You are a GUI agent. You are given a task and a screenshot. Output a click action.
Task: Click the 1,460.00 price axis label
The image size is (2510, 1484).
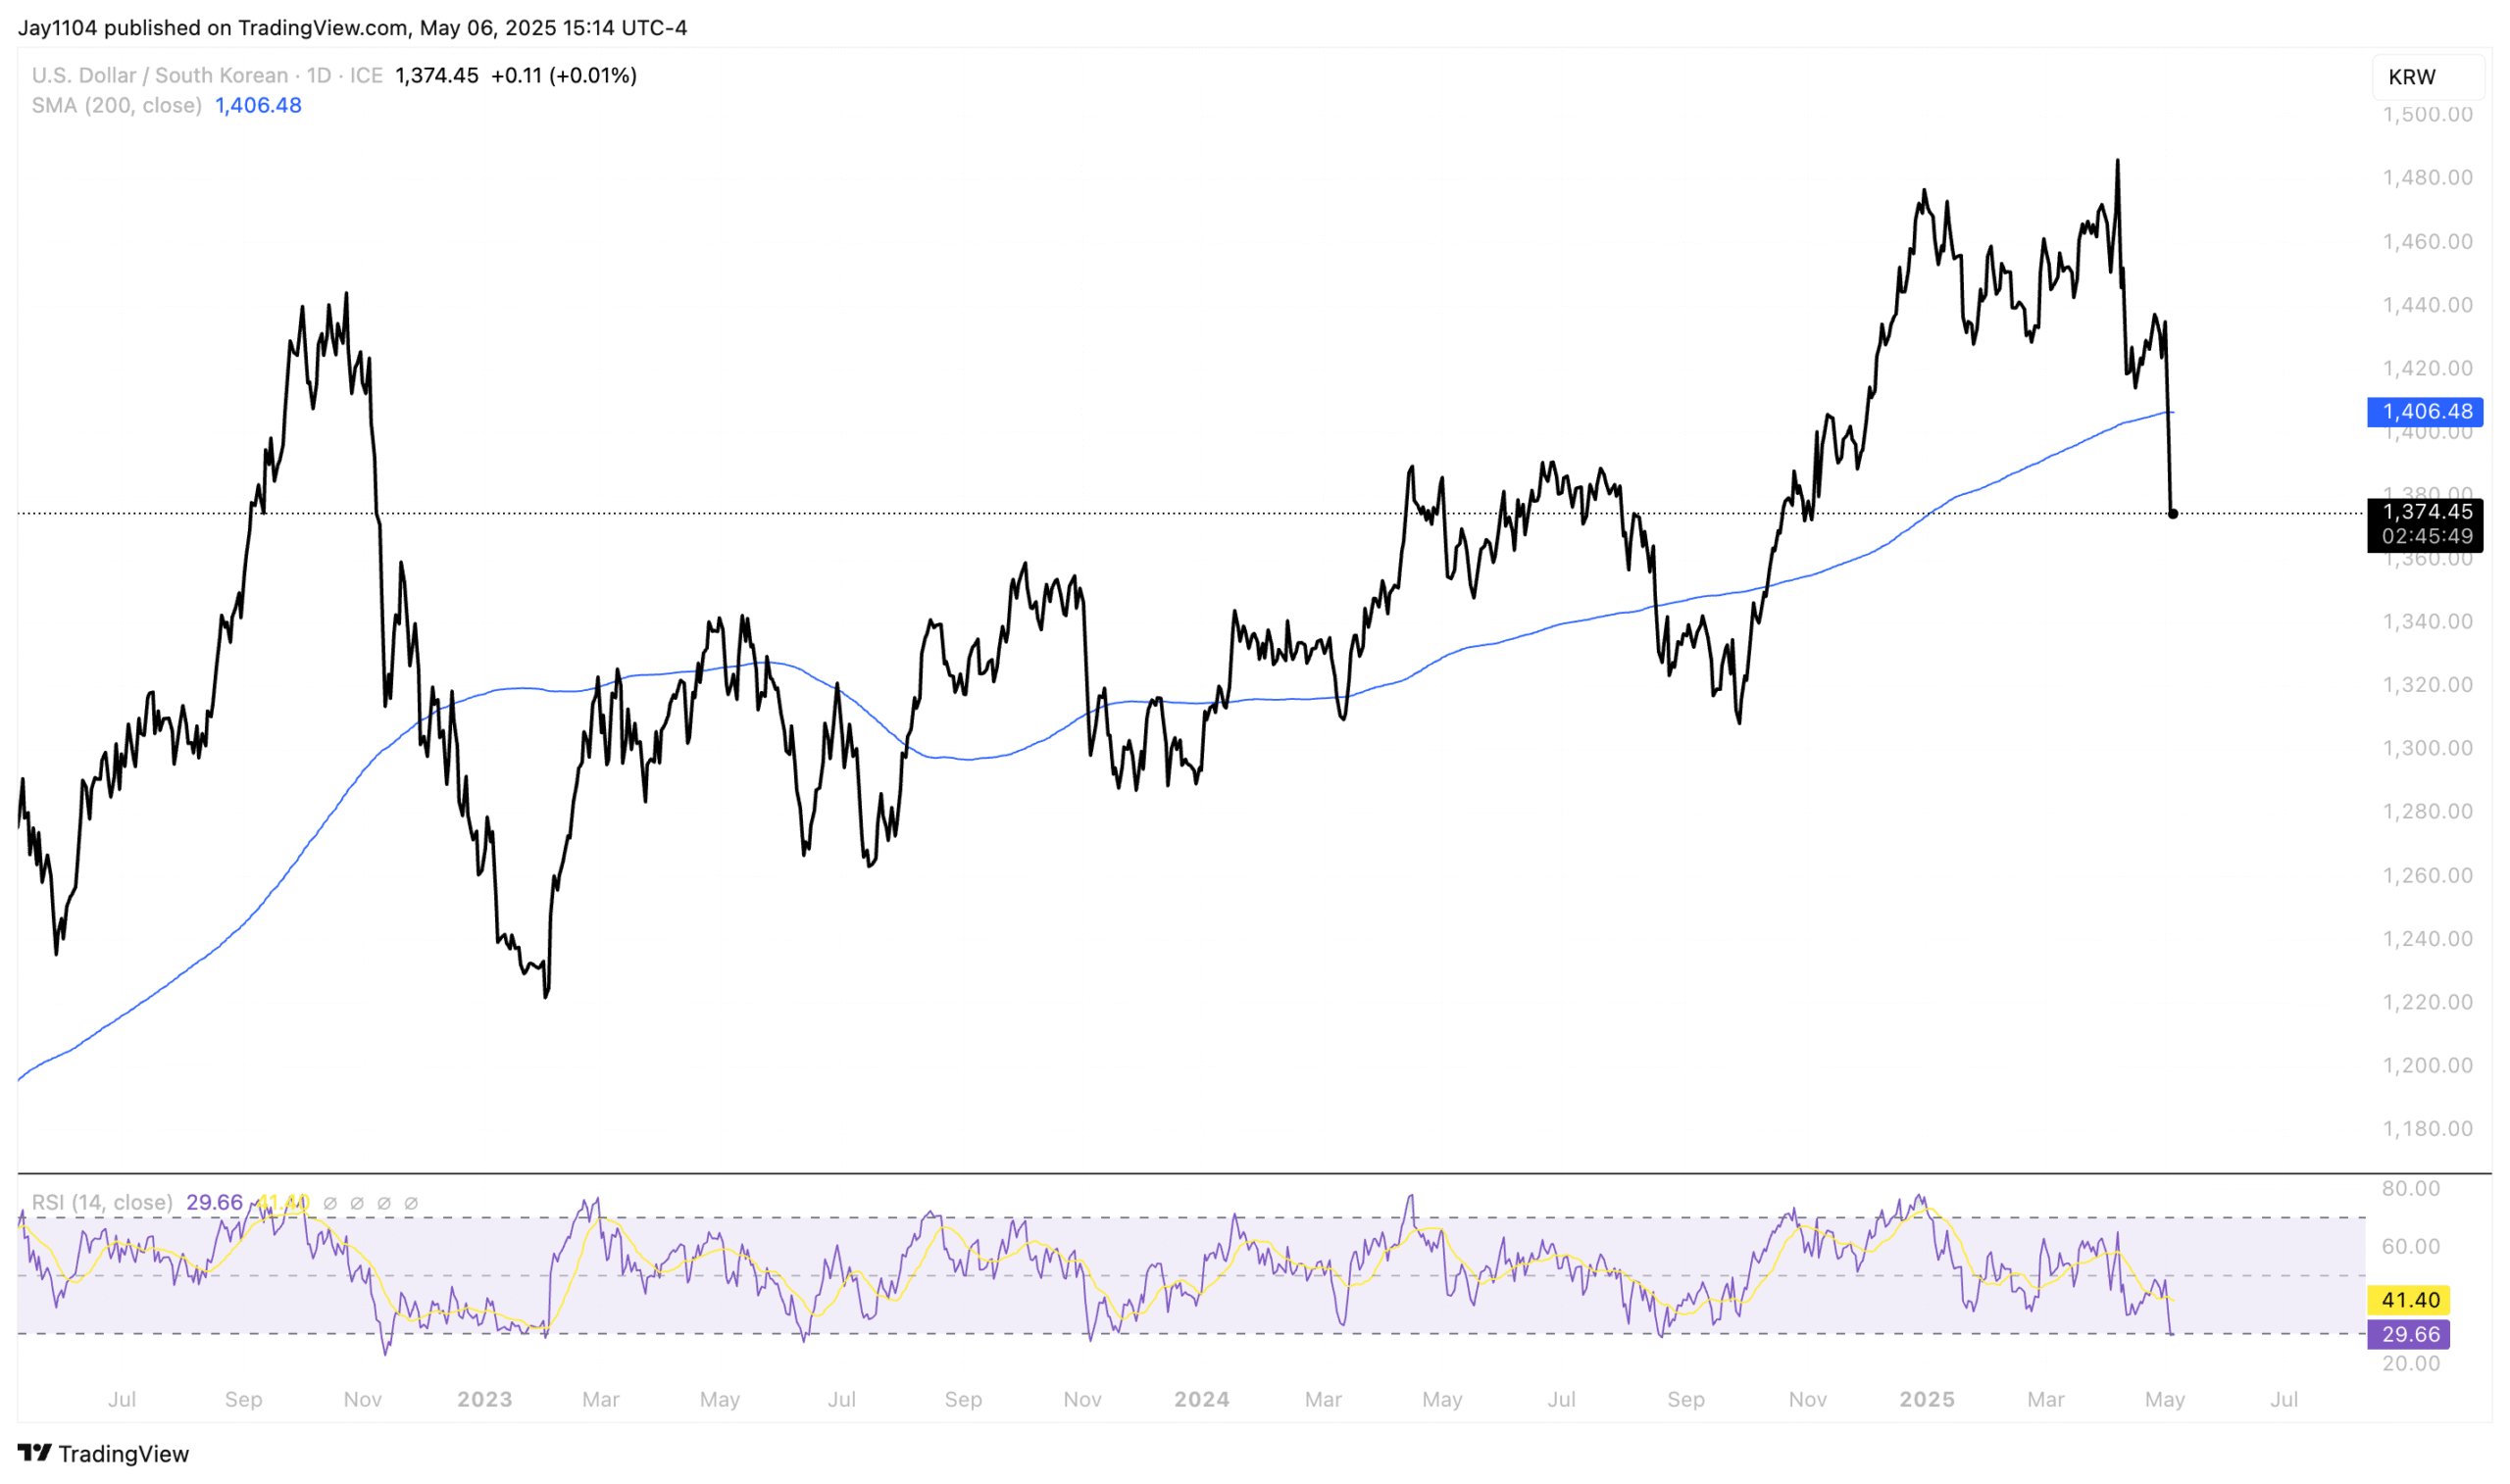(2427, 241)
